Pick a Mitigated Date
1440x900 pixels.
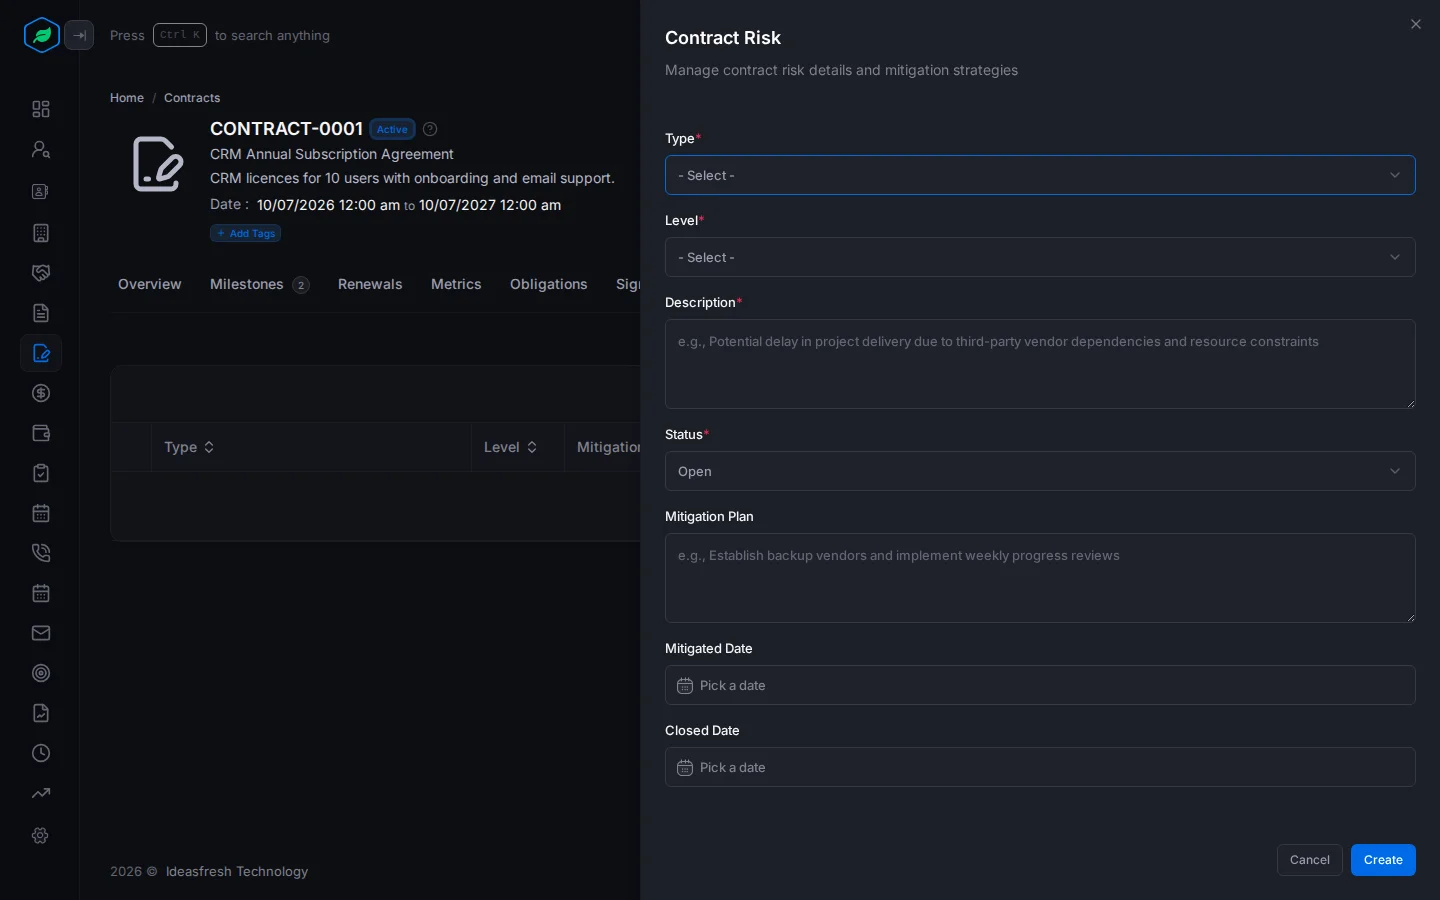[1040, 685]
